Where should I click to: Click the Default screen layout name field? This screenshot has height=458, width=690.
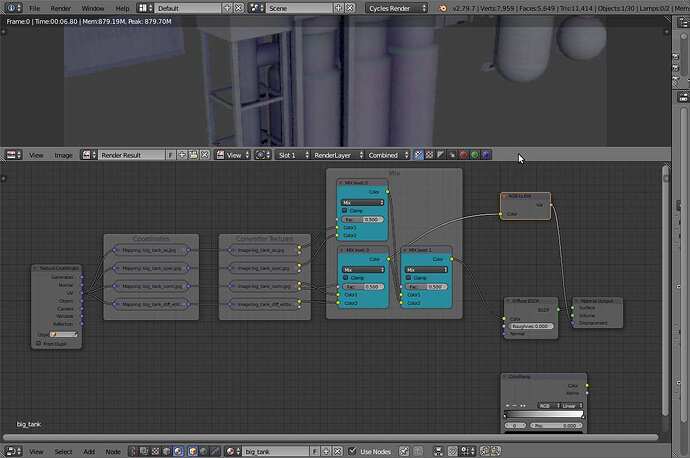point(188,8)
